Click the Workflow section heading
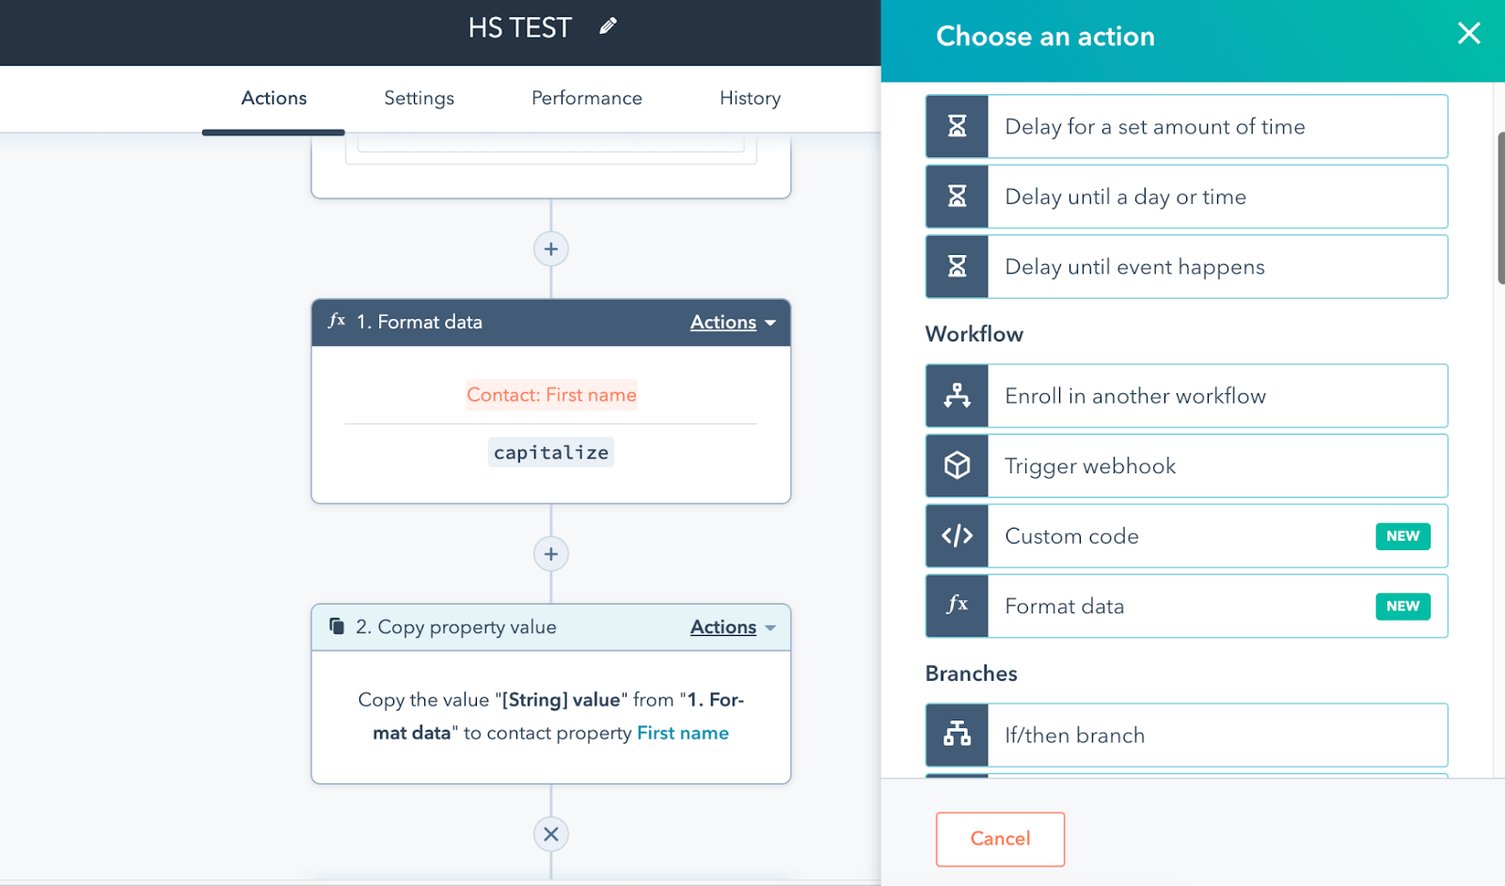The height and width of the screenshot is (886, 1505). [x=974, y=334]
